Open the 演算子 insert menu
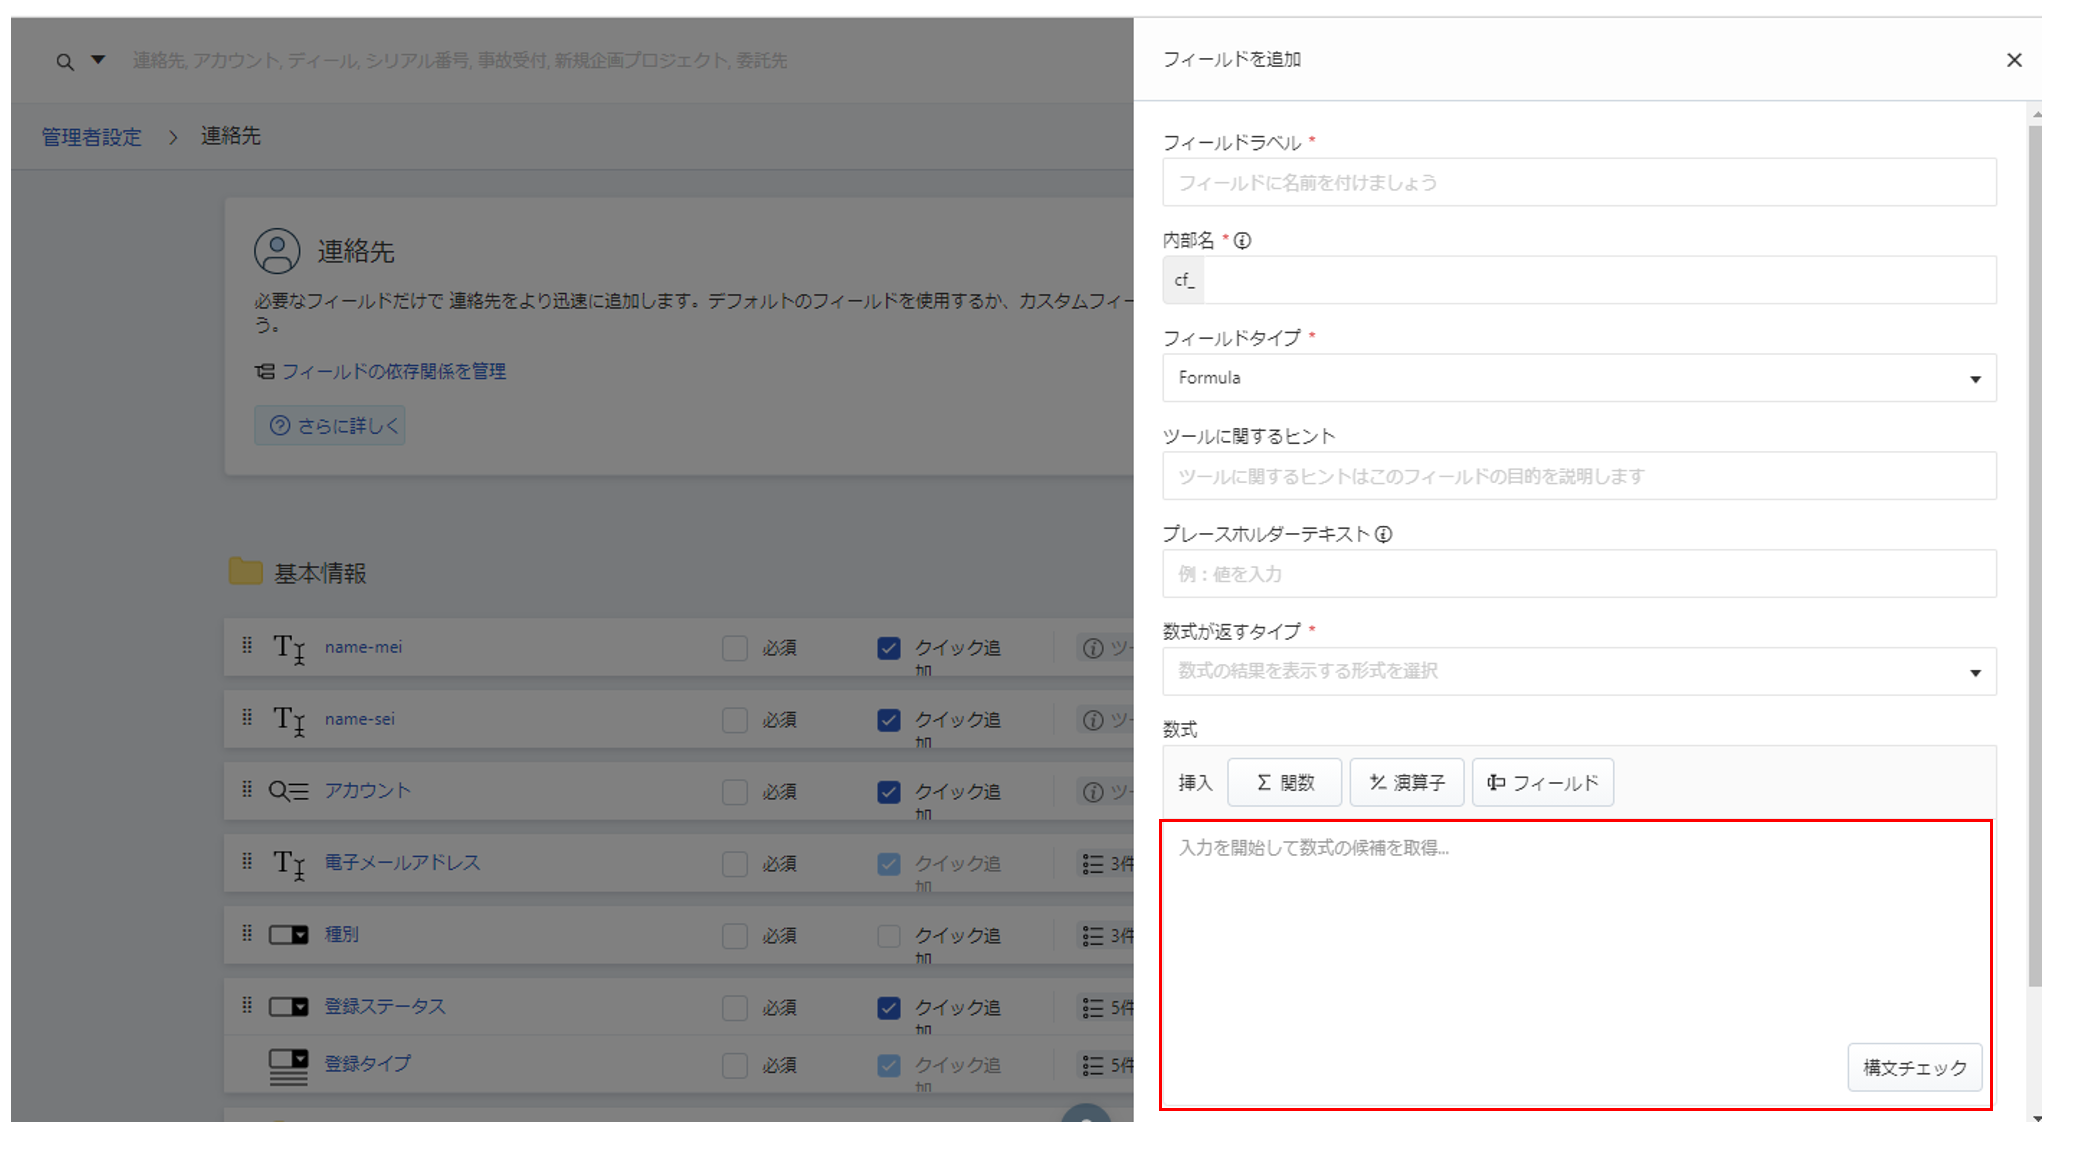2078x1155 pixels. coord(1406,782)
